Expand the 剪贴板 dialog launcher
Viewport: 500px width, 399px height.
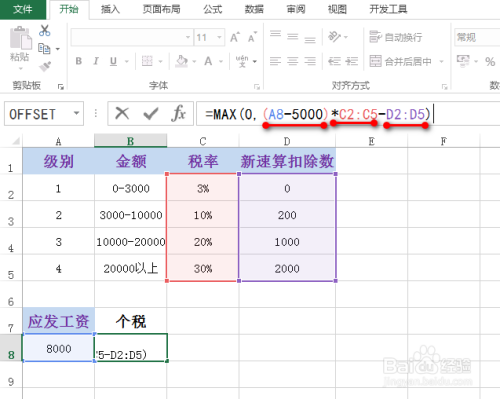61,87
